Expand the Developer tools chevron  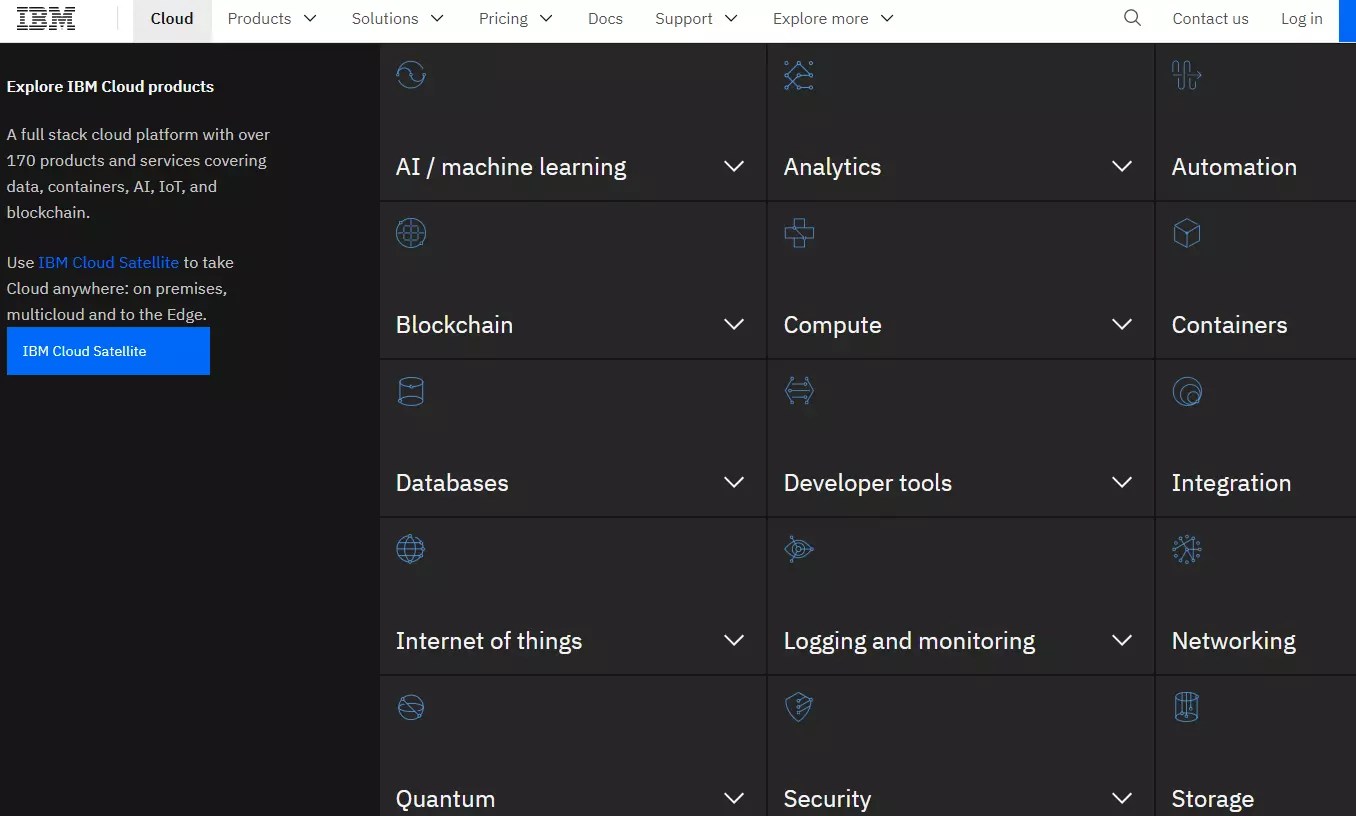pos(1122,482)
